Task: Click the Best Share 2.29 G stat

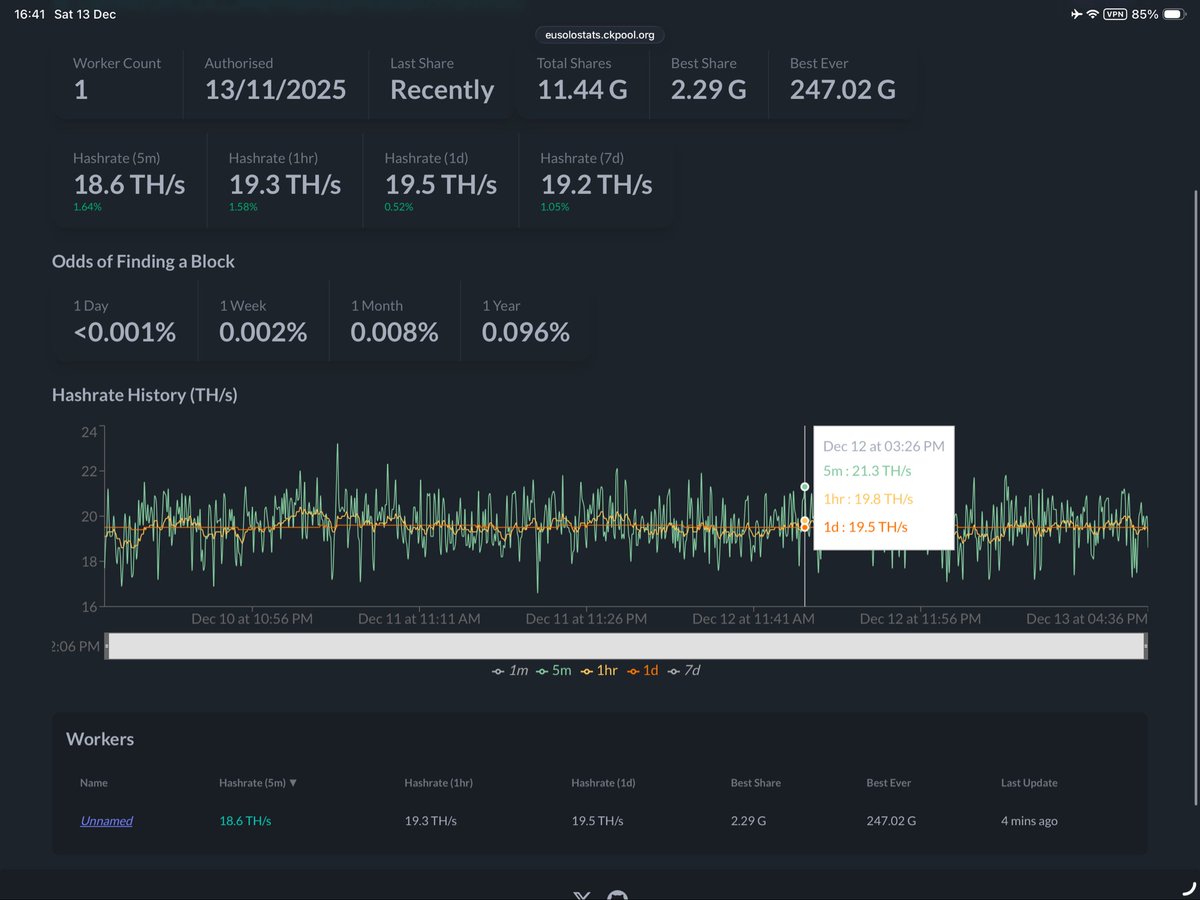Action: (708, 80)
